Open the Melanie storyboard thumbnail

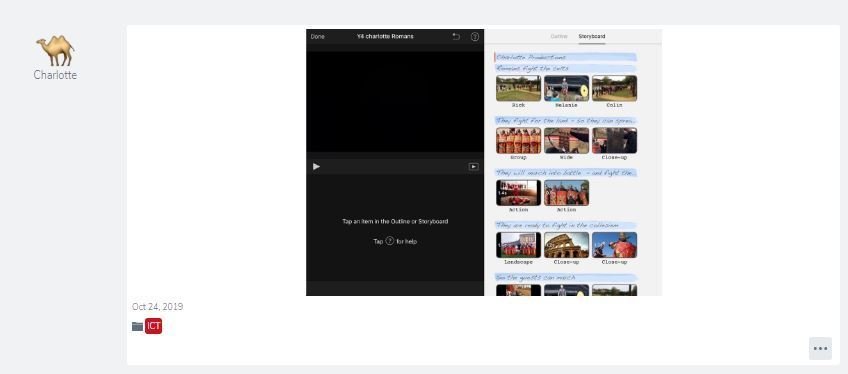tap(566, 88)
